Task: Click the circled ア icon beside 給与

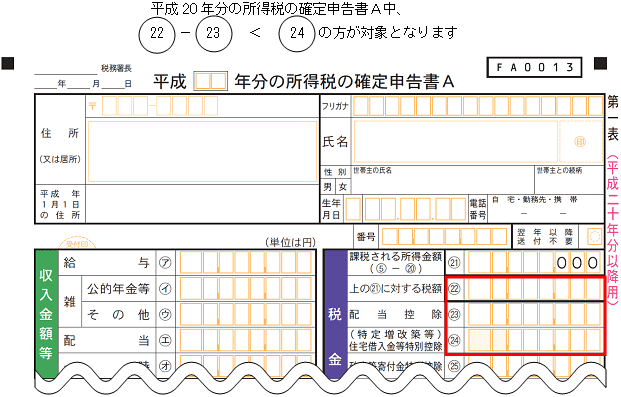Action: [165, 263]
